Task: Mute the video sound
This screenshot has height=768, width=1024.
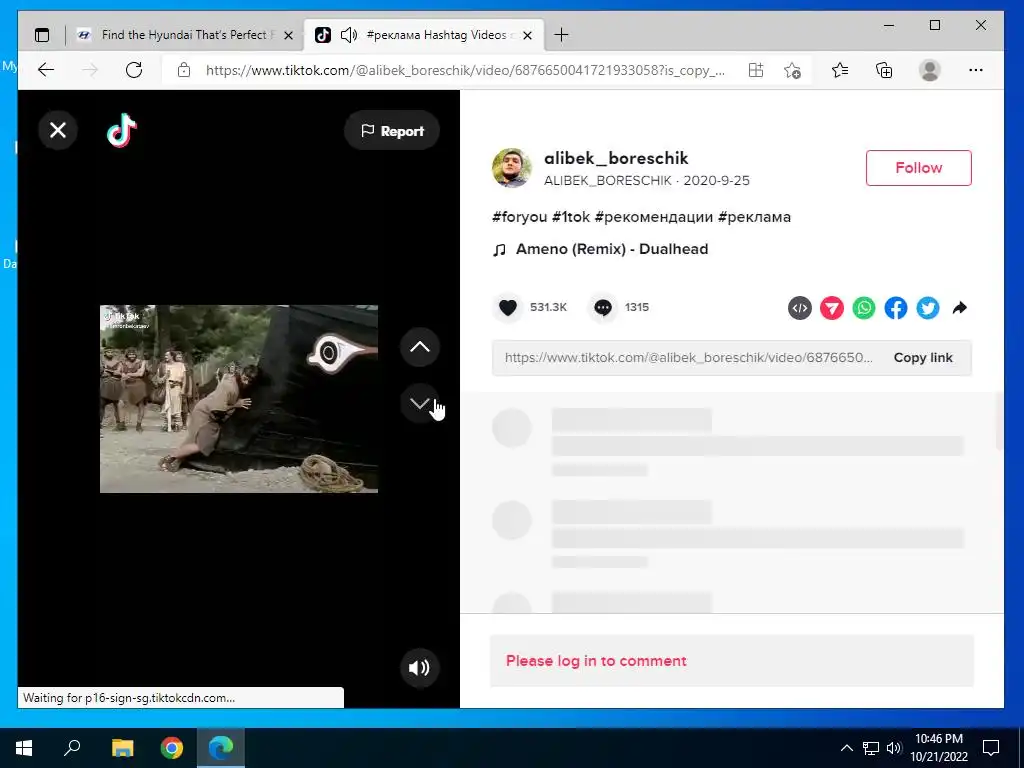Action: point(419,667)
